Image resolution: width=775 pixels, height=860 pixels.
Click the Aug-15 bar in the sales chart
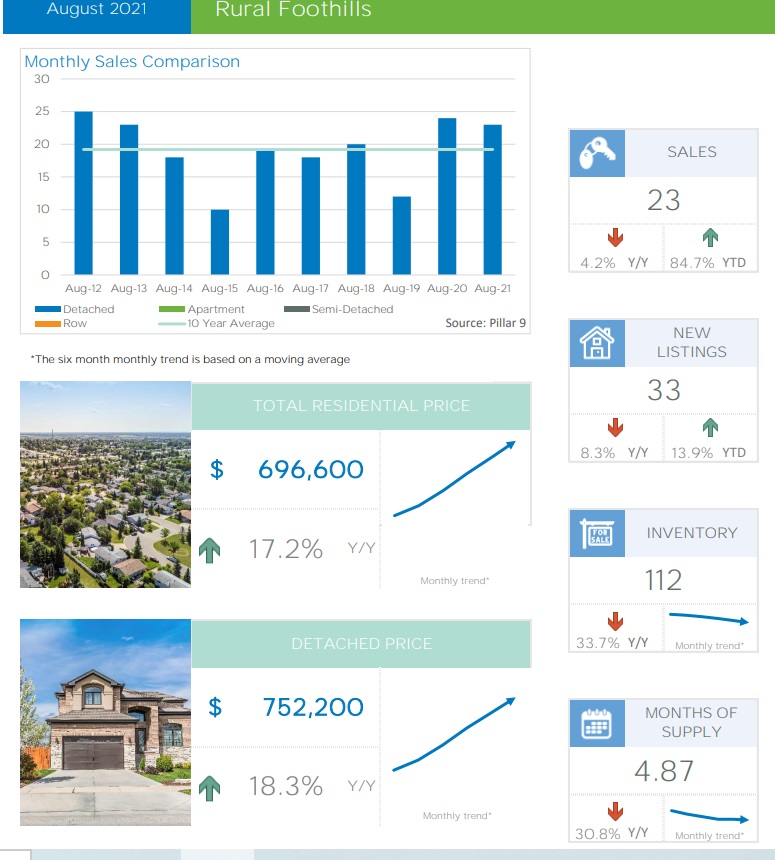click(x=220, y=242)
